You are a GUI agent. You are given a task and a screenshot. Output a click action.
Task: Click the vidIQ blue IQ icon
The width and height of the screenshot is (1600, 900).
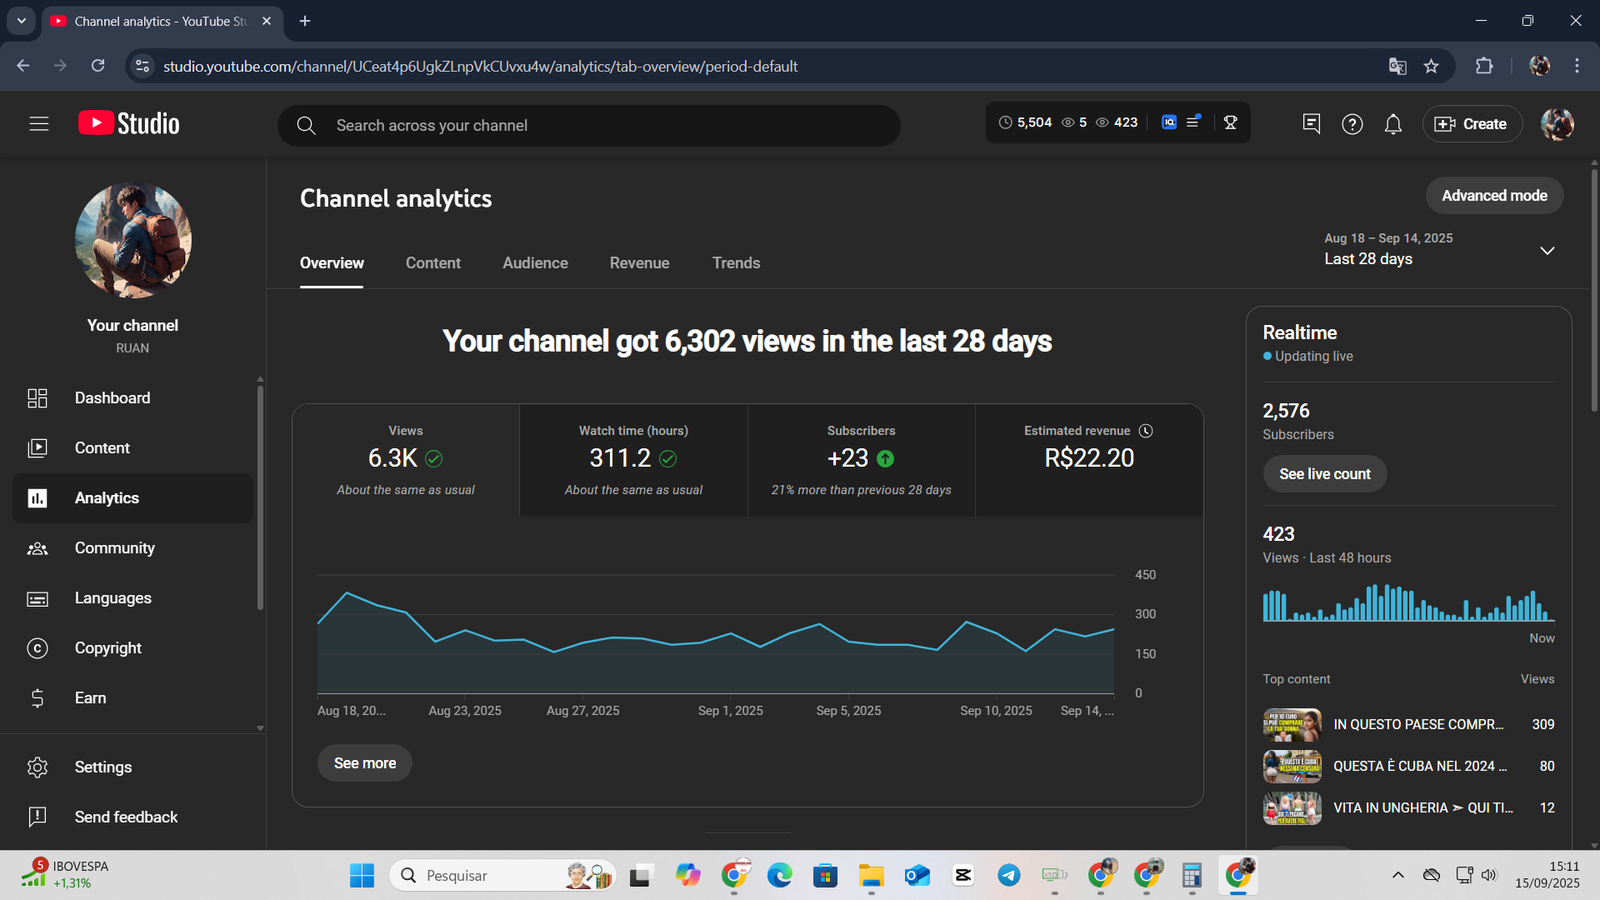[x=1169, y=122]
